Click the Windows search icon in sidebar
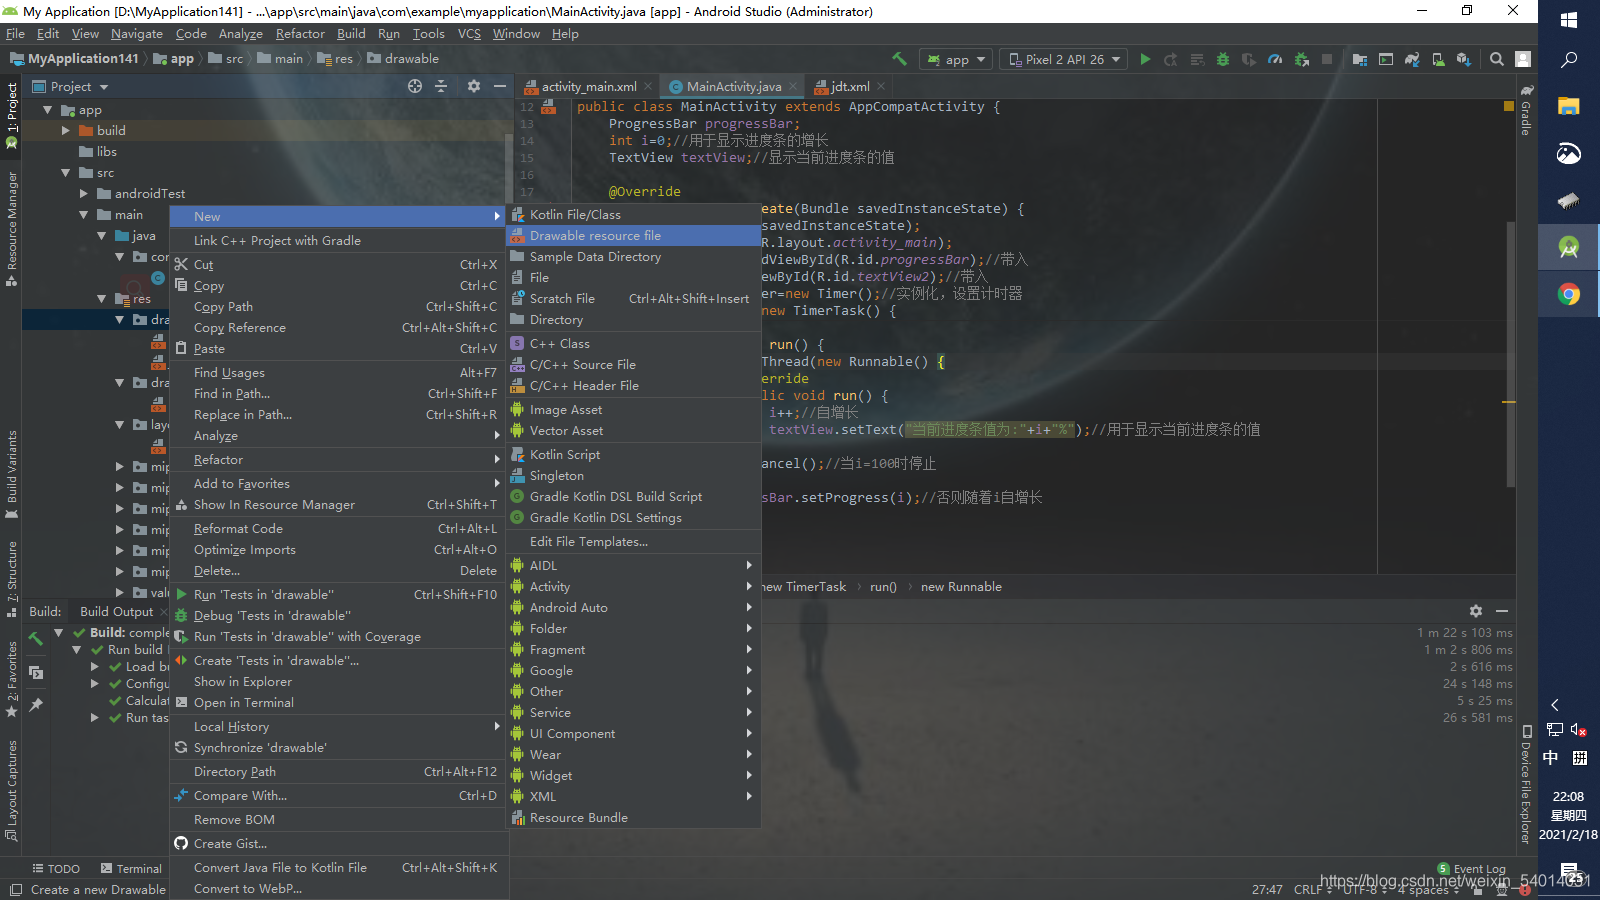 click(1569, 60)
